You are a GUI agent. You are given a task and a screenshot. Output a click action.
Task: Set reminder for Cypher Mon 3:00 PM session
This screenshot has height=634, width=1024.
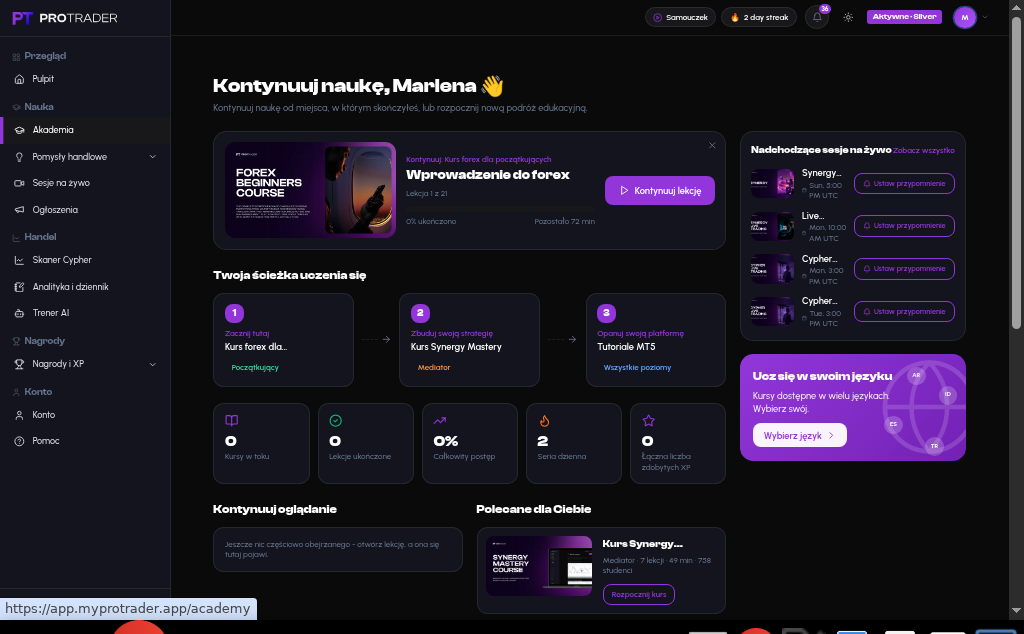[904, 269]
